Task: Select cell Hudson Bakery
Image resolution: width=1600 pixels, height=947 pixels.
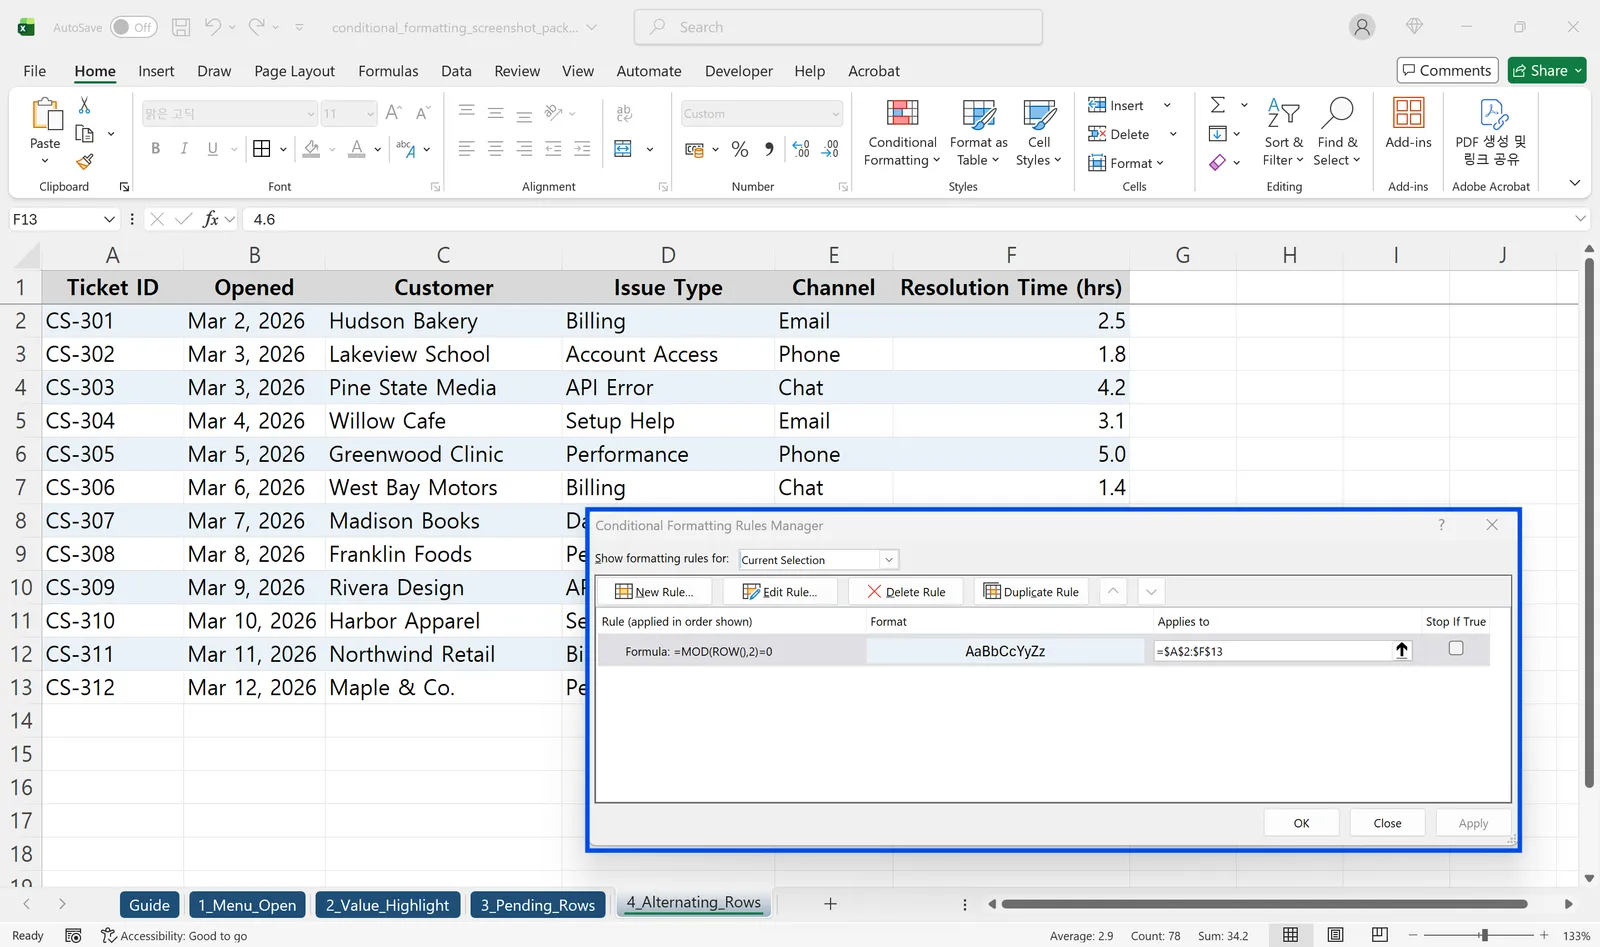Action: [x=443, y=321]
